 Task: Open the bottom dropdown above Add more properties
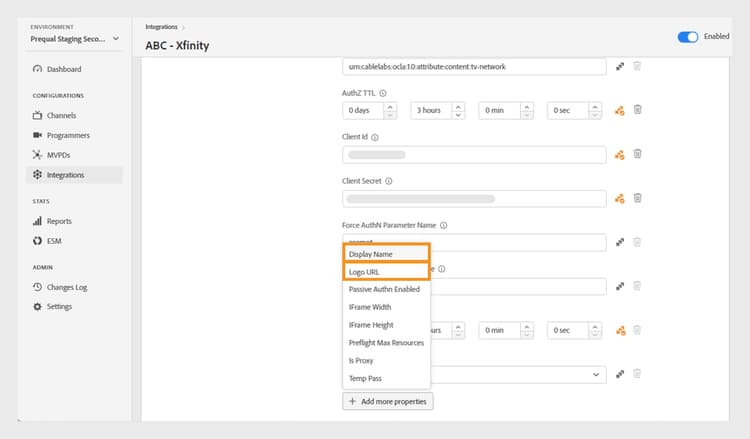pyautogui.click(x=598, y=374)
